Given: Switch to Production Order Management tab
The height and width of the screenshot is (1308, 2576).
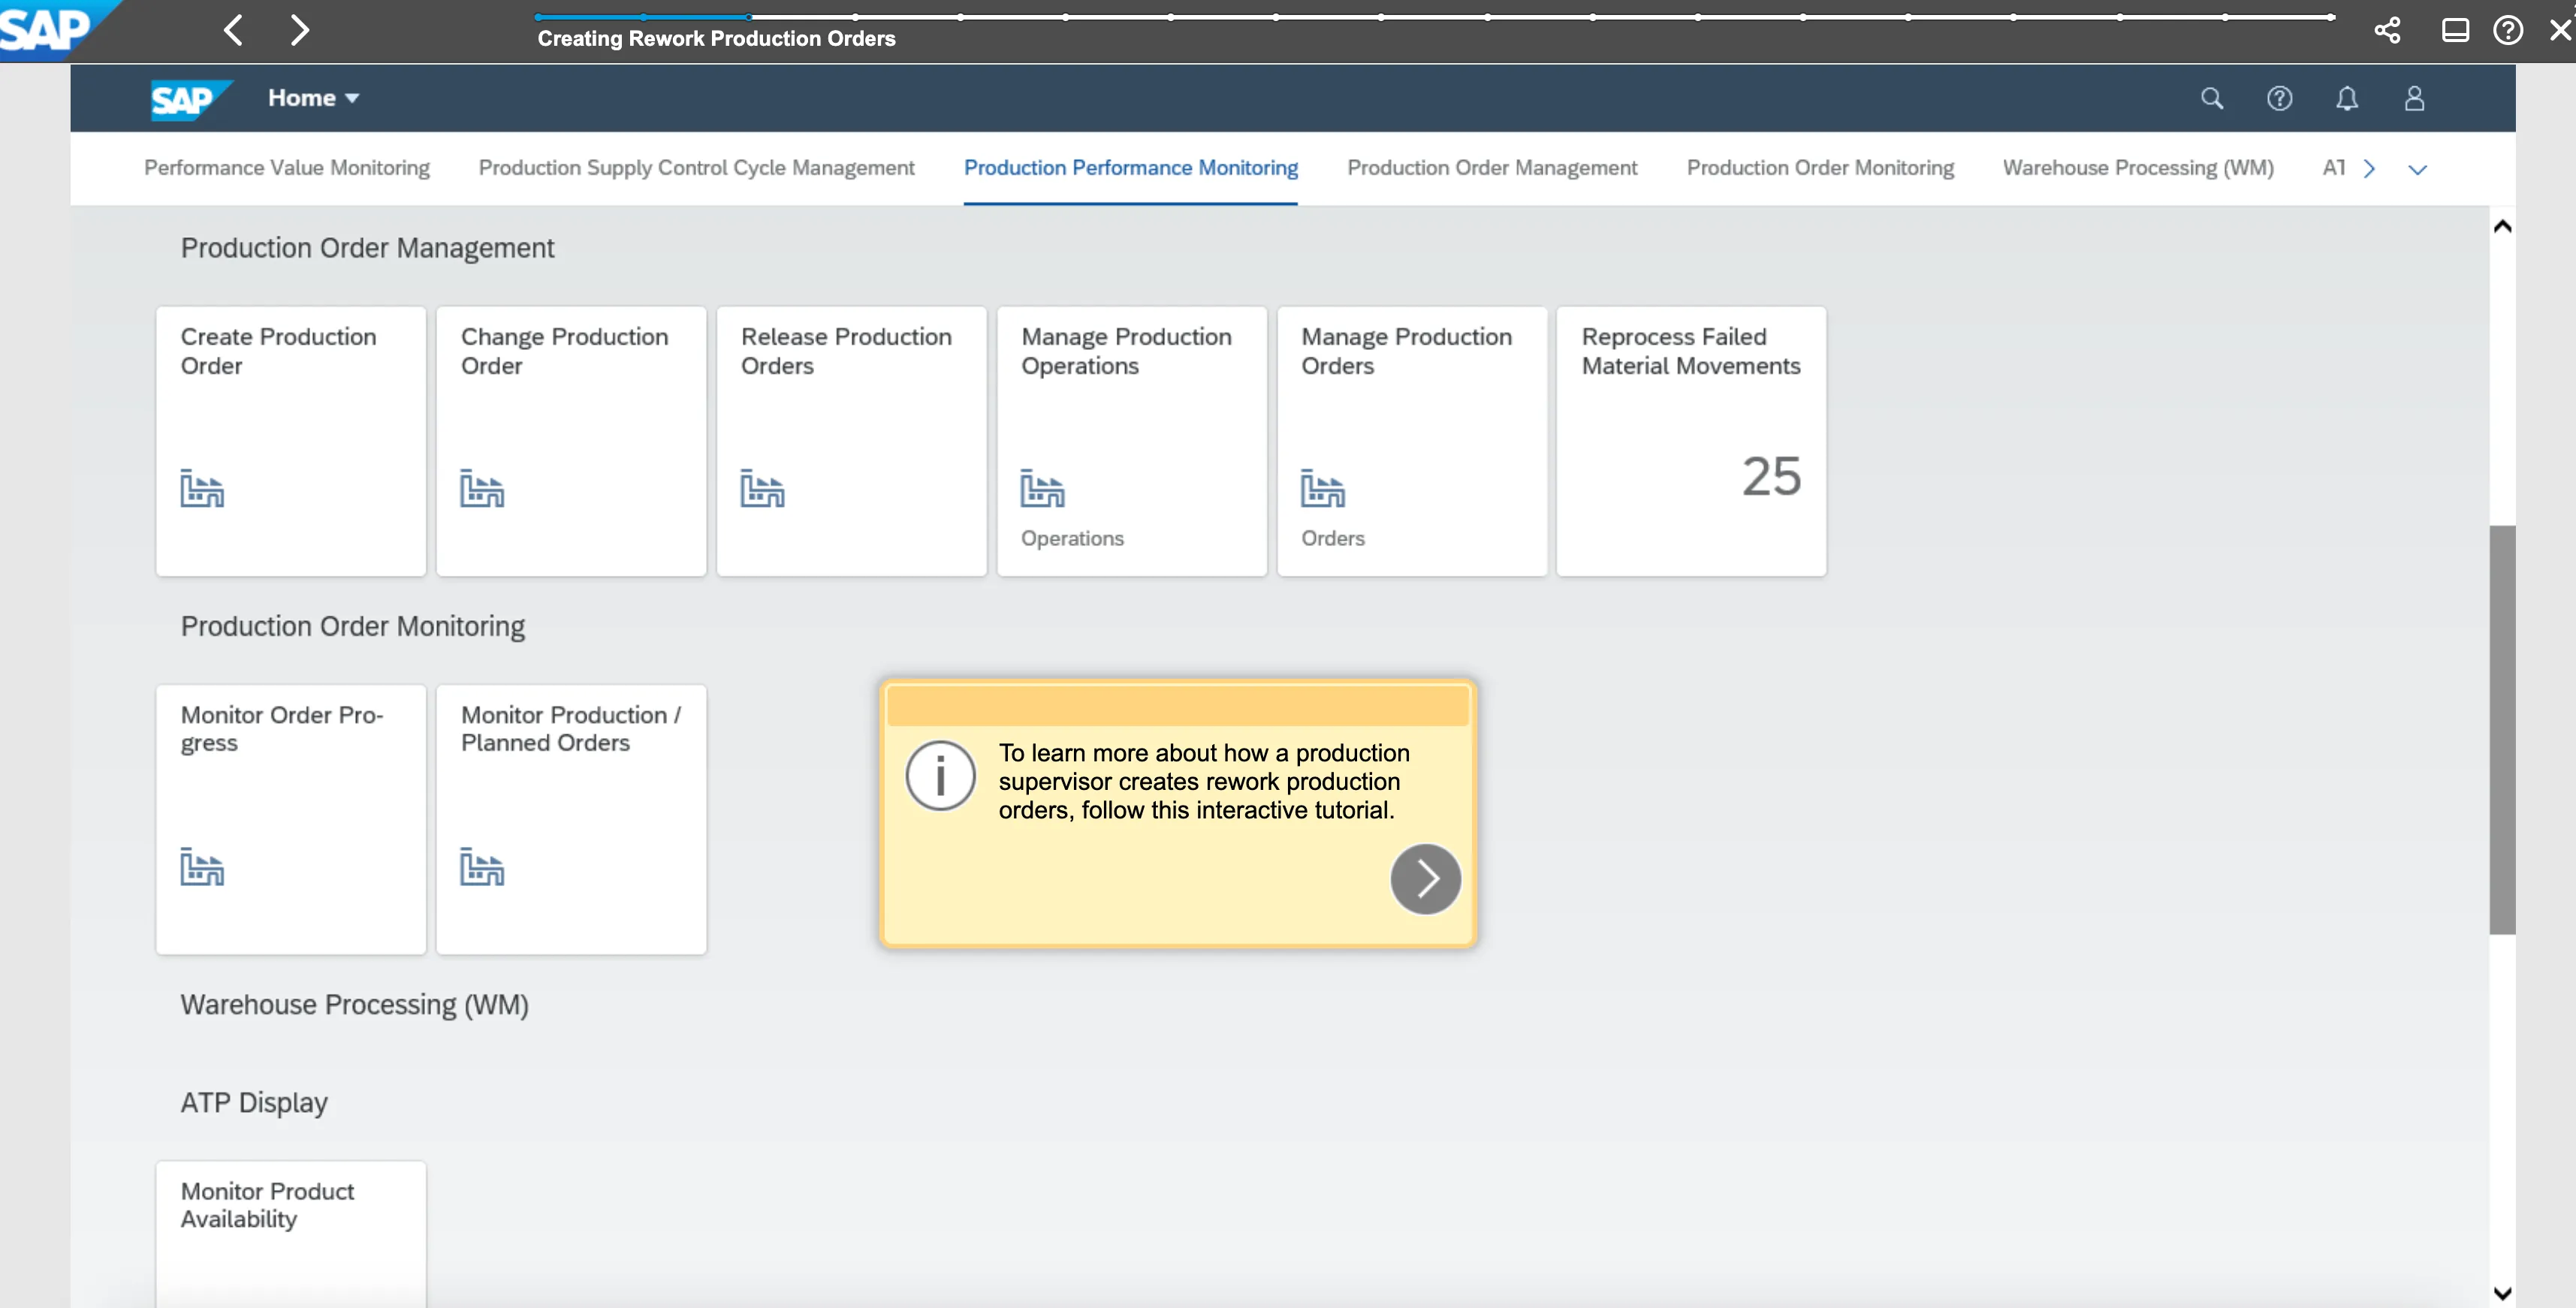Looking at the screenshot, I should pos(1491,168).
